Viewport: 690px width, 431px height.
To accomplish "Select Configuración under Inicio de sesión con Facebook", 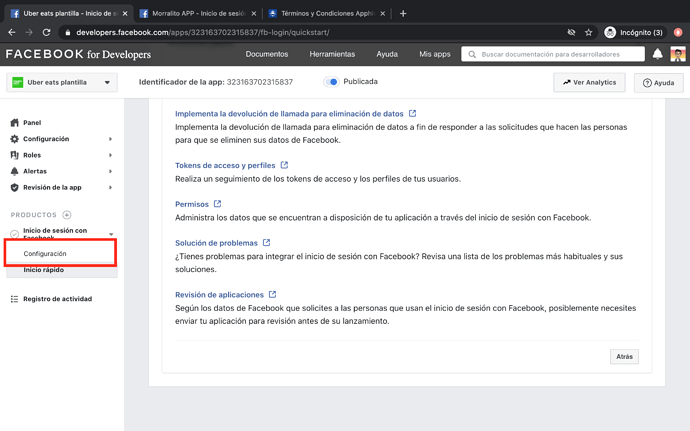I will click(x=45, y=254).
